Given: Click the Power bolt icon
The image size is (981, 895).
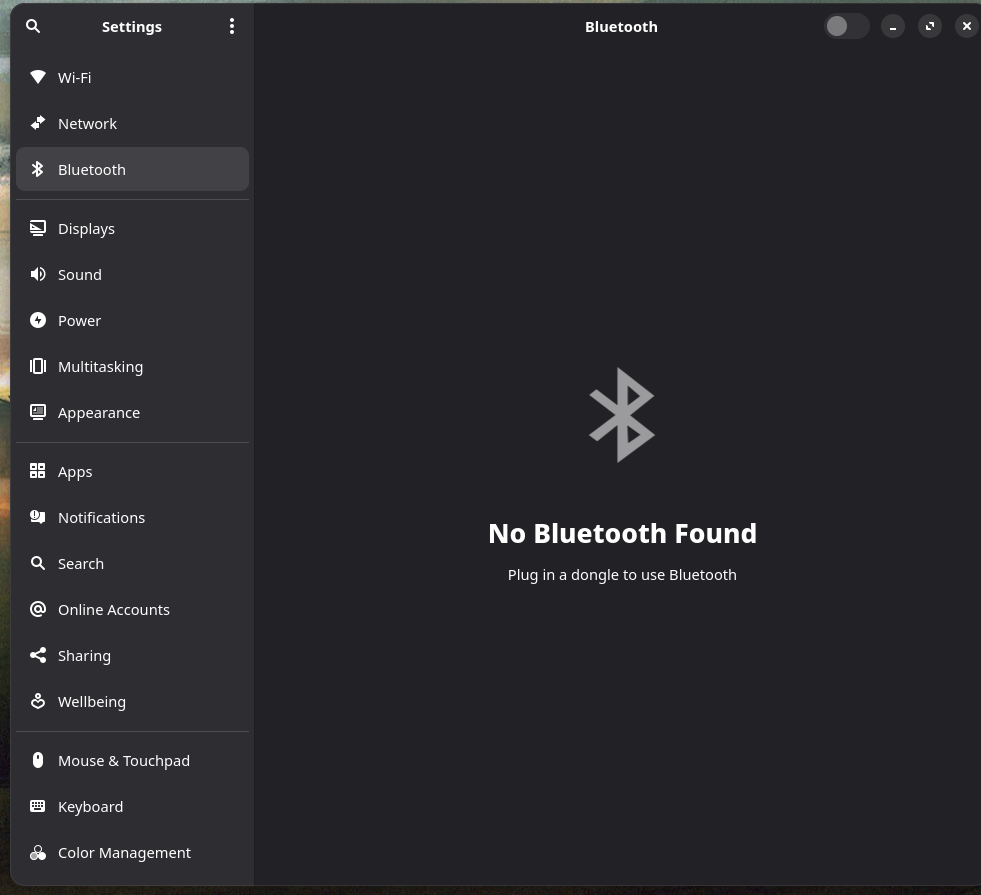Looking at the screenshot, I should pos(38,320).
